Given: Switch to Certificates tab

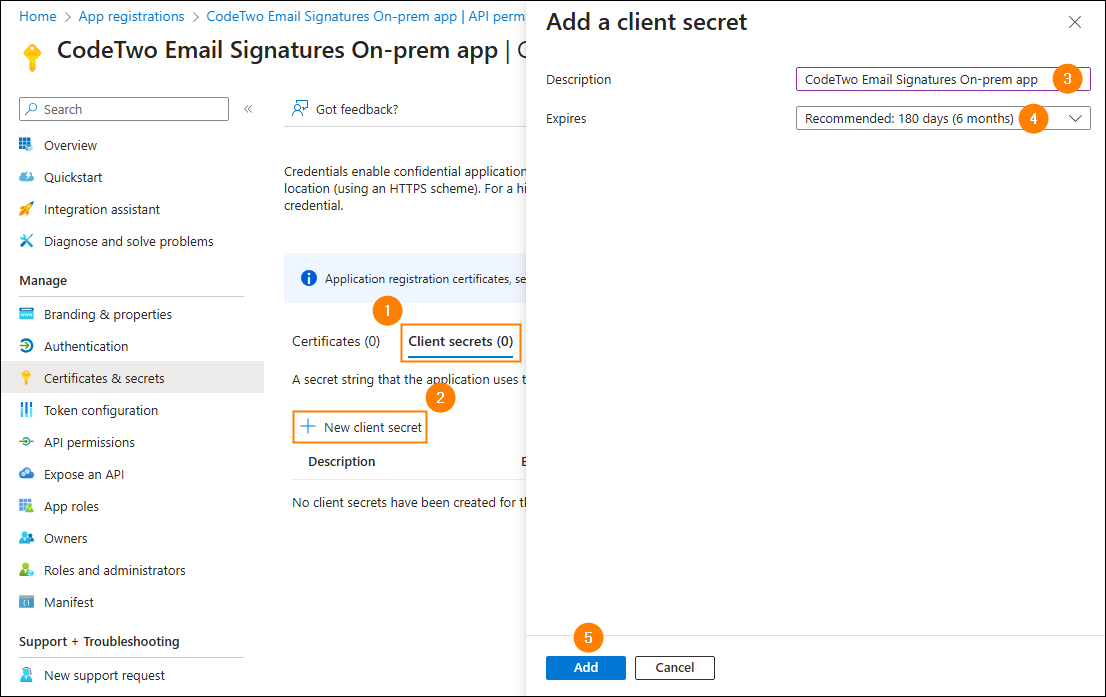Looking at the screenshot, I should [335, 341].
